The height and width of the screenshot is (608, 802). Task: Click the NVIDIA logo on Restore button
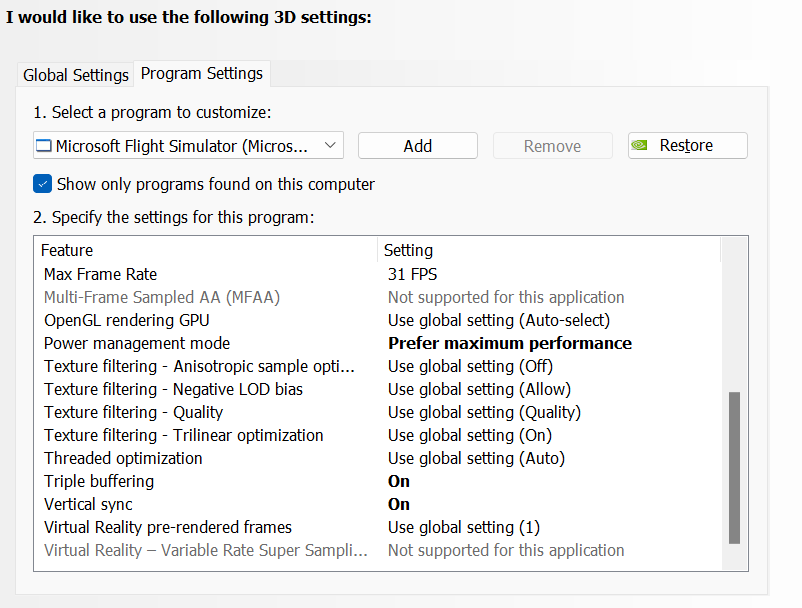click(641, 146)
